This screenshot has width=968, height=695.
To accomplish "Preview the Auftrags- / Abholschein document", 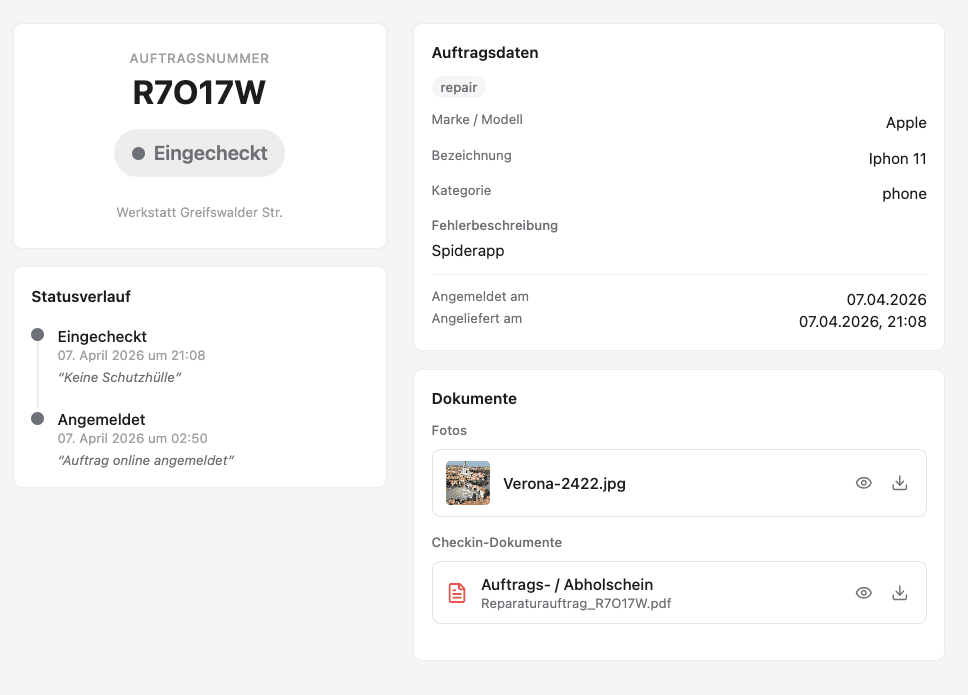I will (864, 593).
